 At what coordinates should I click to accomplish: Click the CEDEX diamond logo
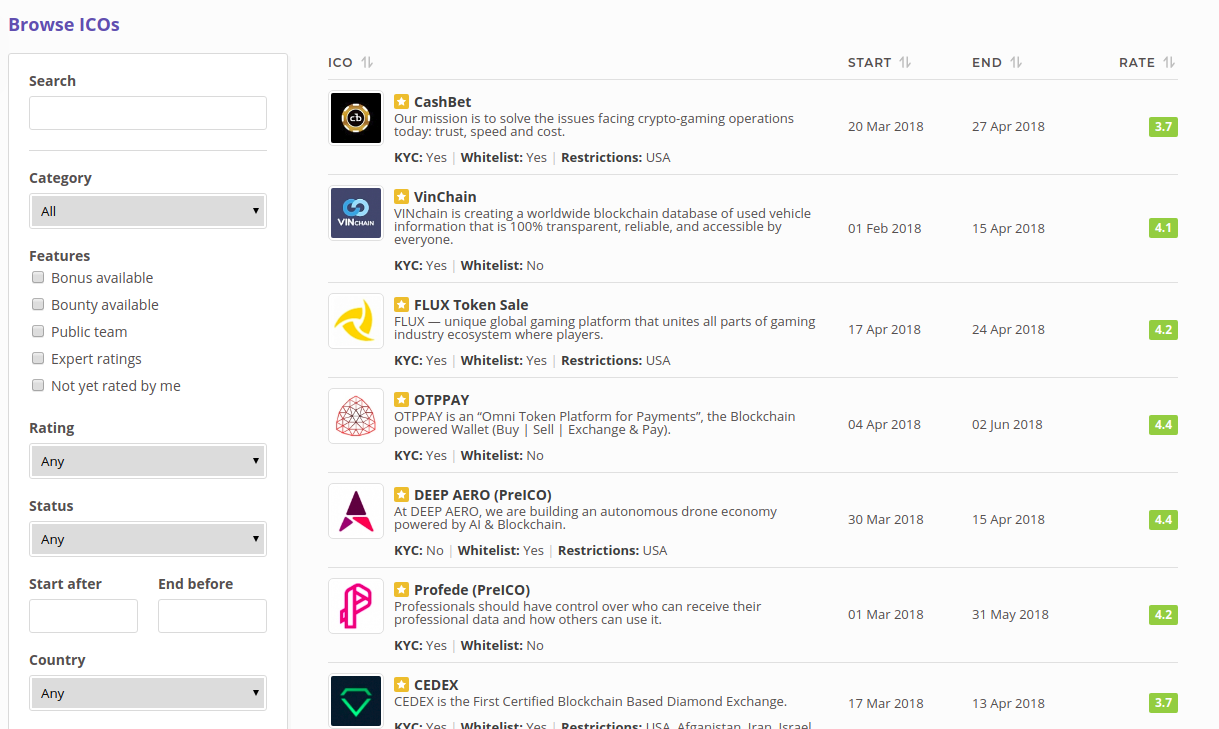click(356, 700)
